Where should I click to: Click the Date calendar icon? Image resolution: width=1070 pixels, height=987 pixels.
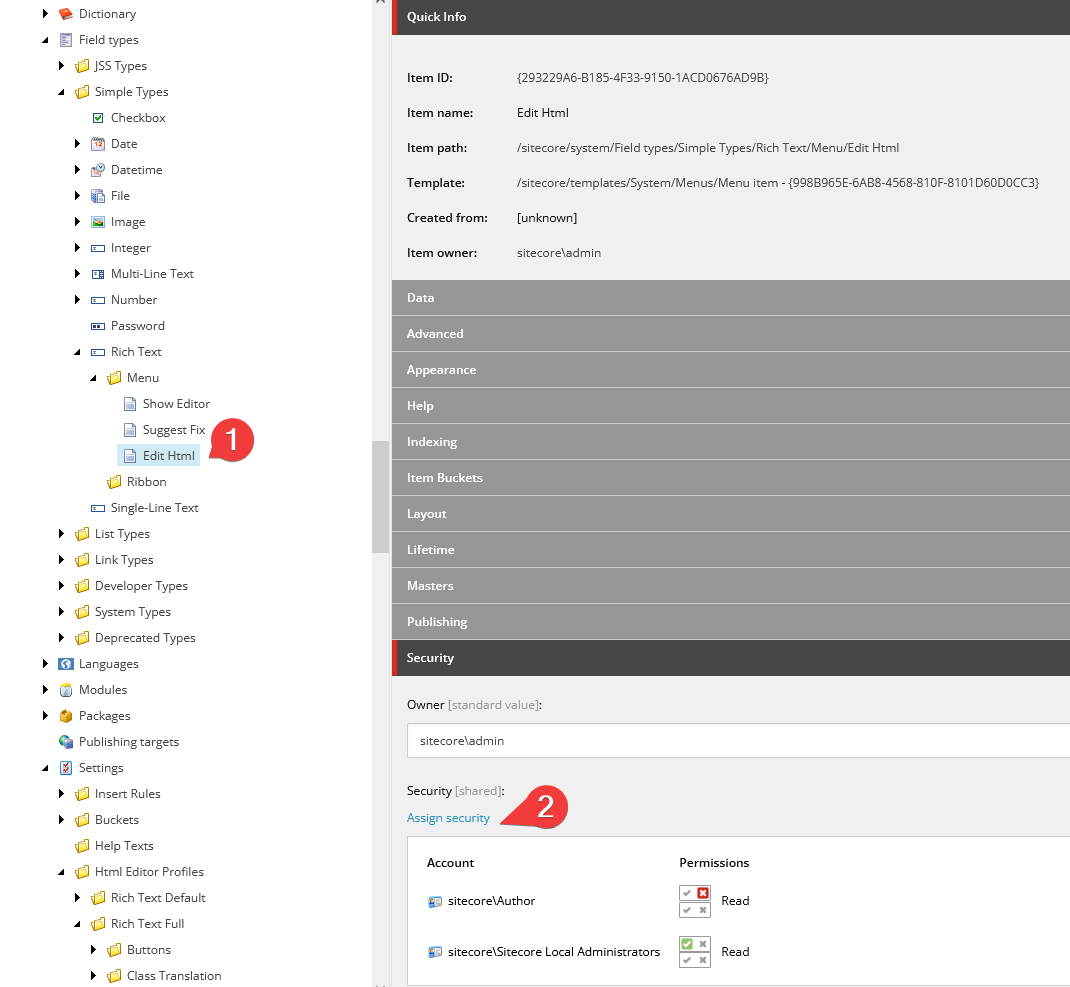98,144
